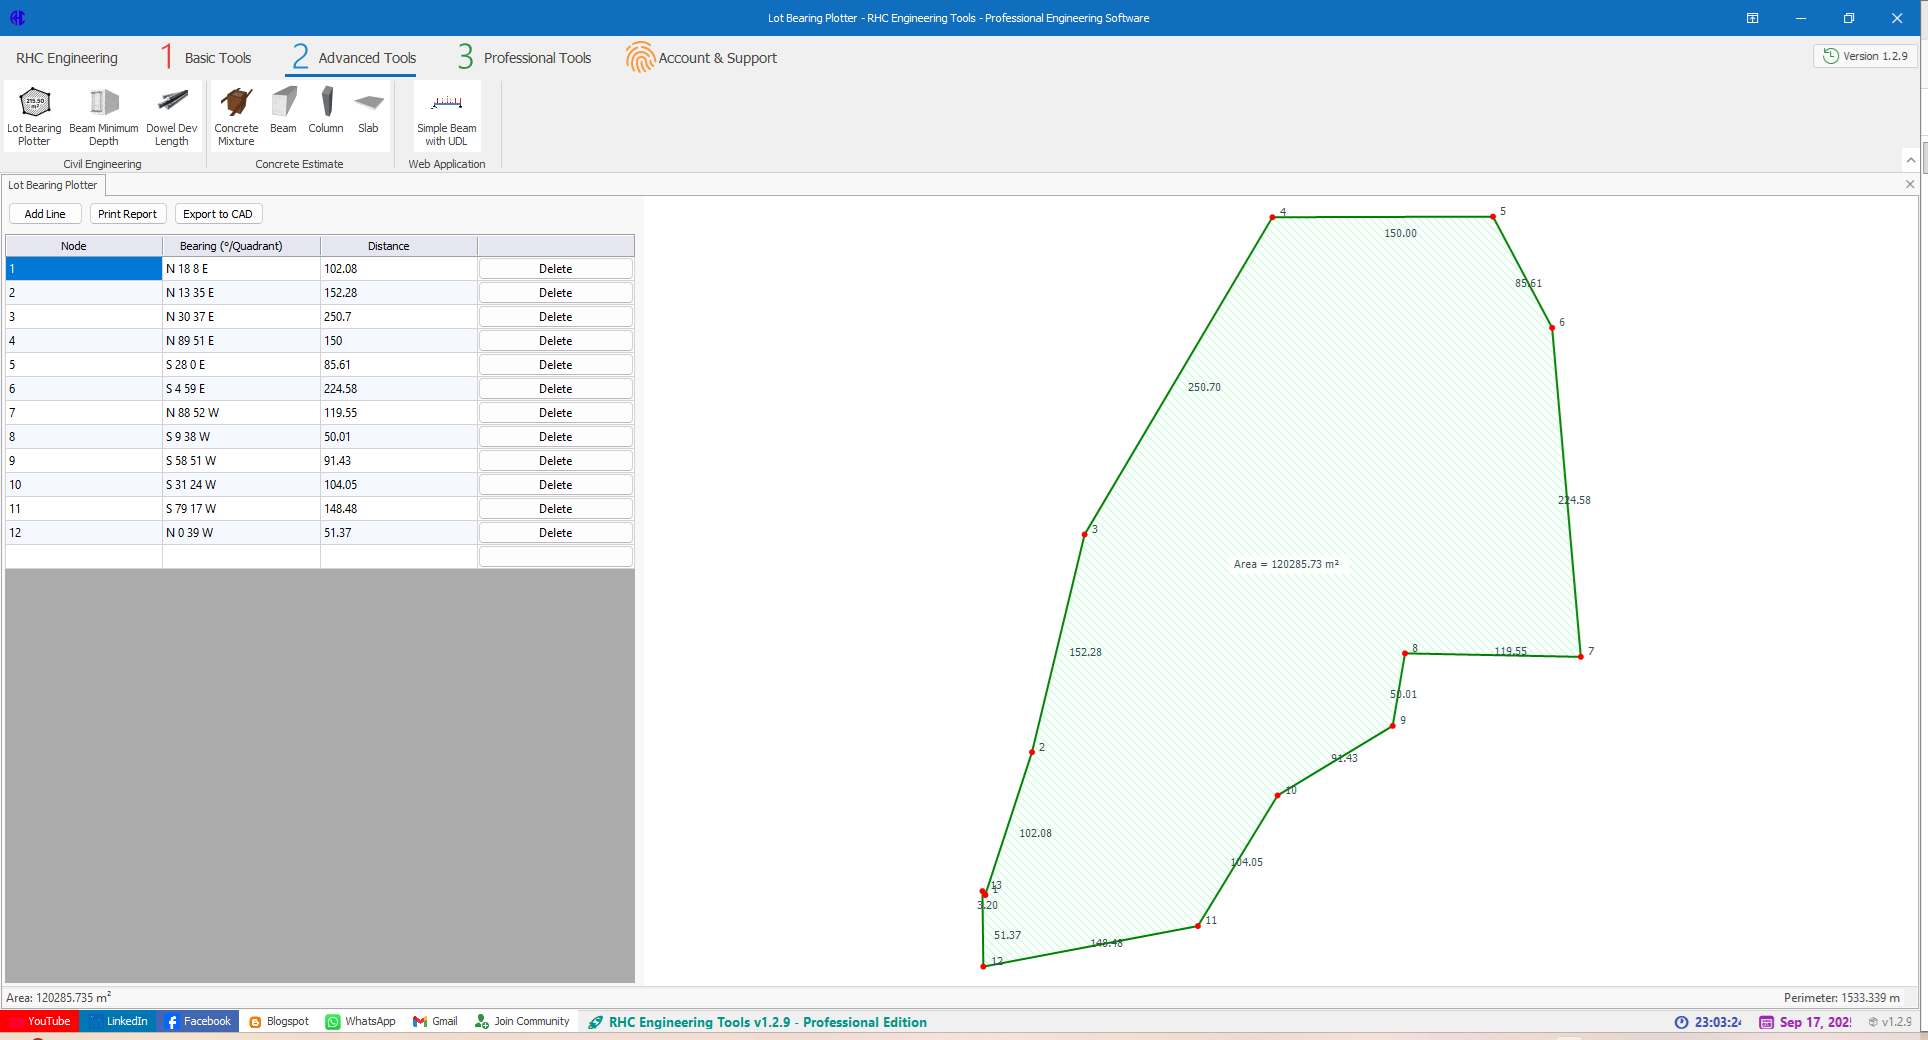Select the distance cell showing 250.7

[398, 317]
